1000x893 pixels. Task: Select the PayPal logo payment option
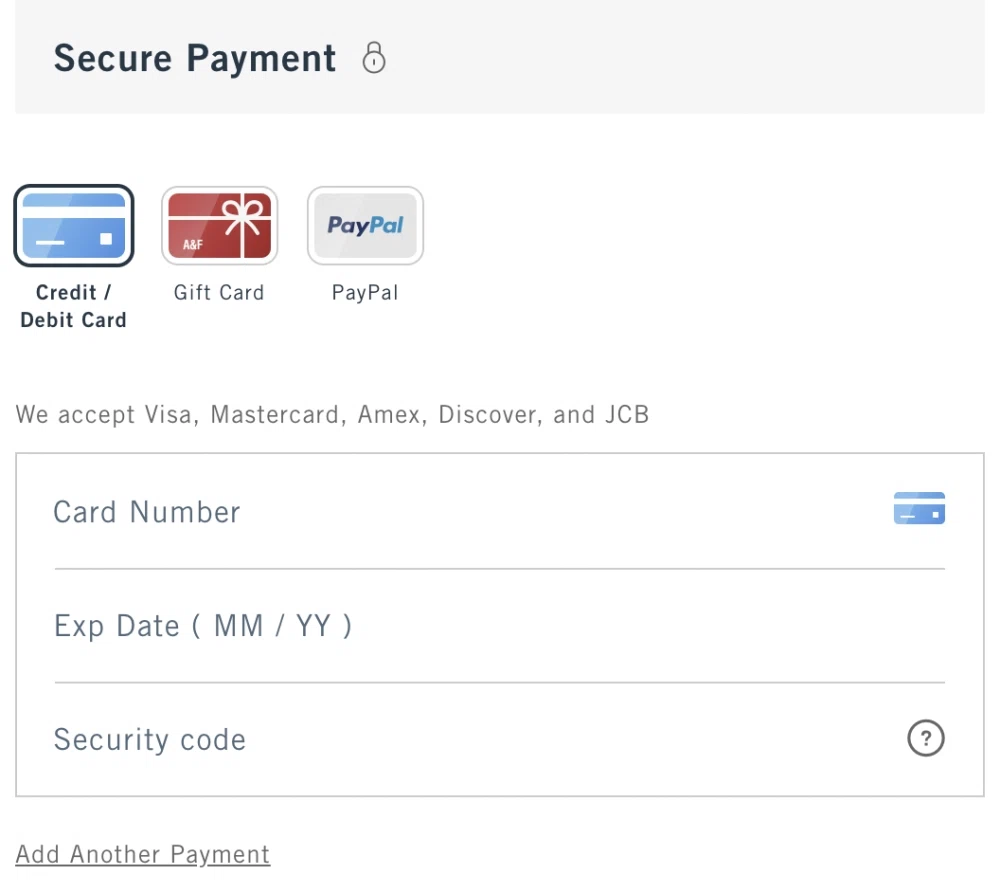click(x=365, y=226)
